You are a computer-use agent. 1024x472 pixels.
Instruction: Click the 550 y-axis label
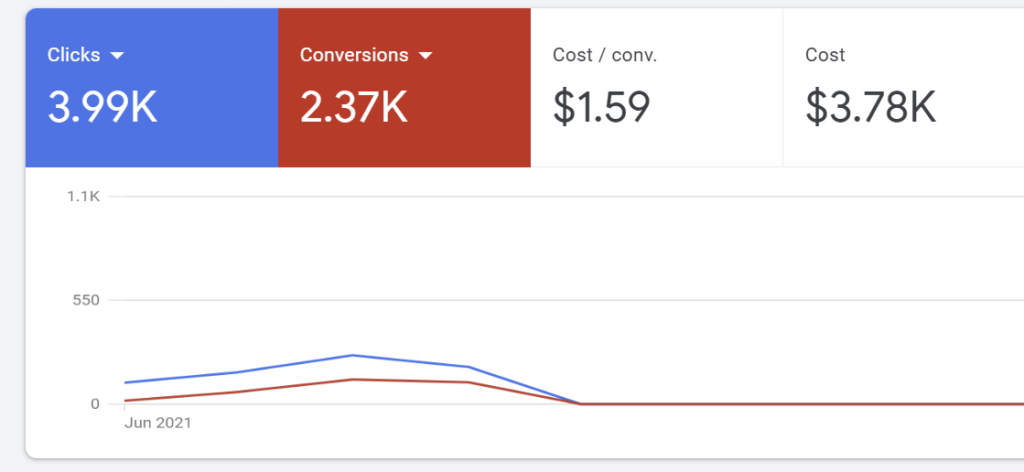86,300
